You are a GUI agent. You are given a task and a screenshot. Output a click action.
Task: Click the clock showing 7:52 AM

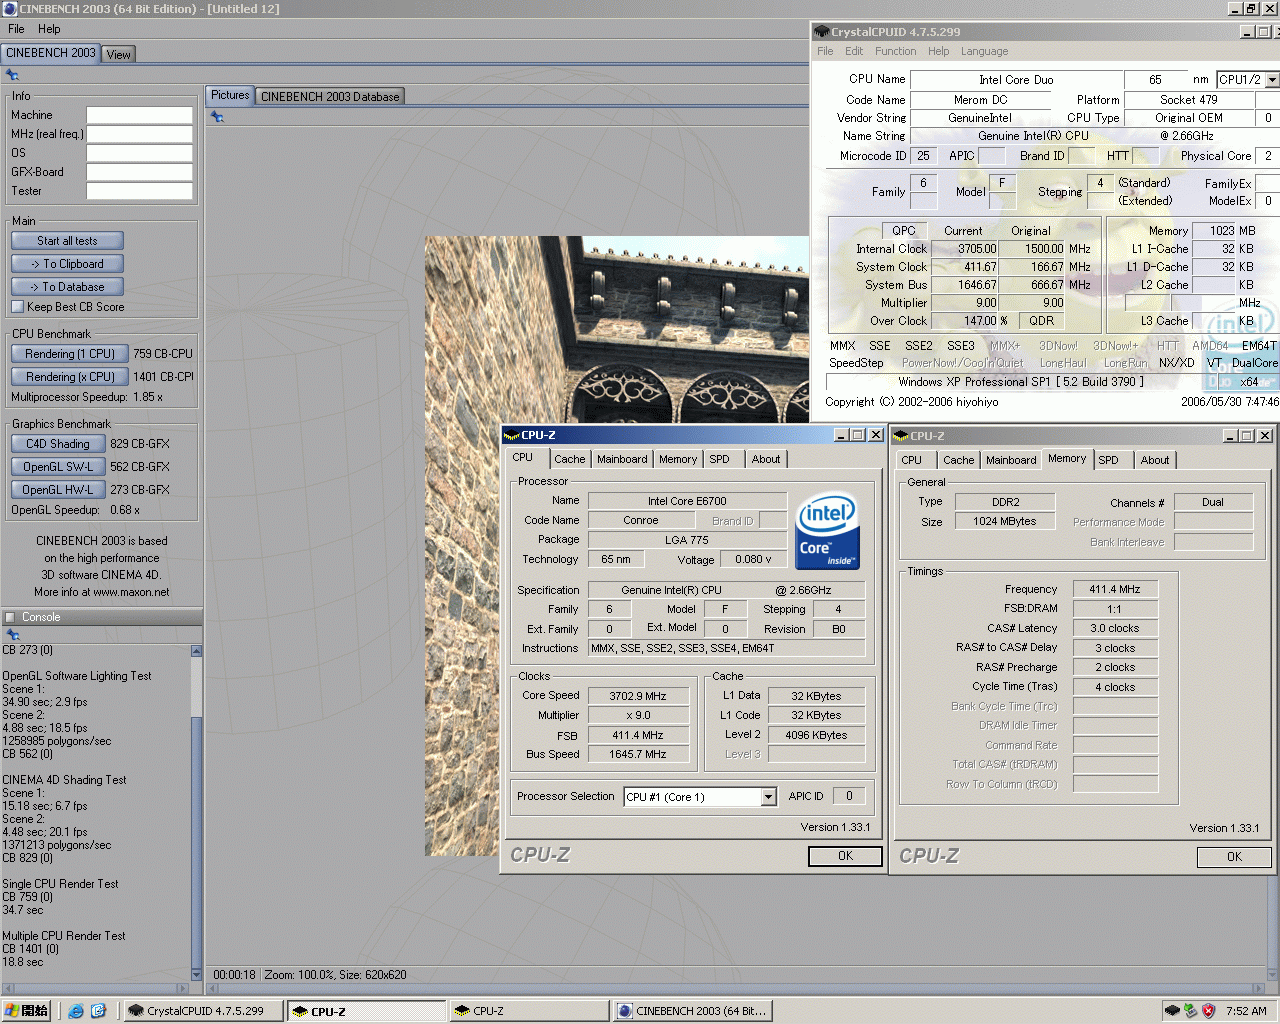[x=1246, y=1011]
